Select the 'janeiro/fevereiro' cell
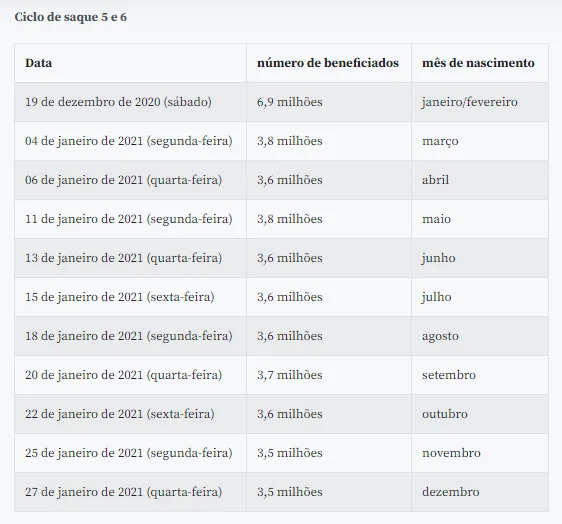562x524 pixels. 480,102
